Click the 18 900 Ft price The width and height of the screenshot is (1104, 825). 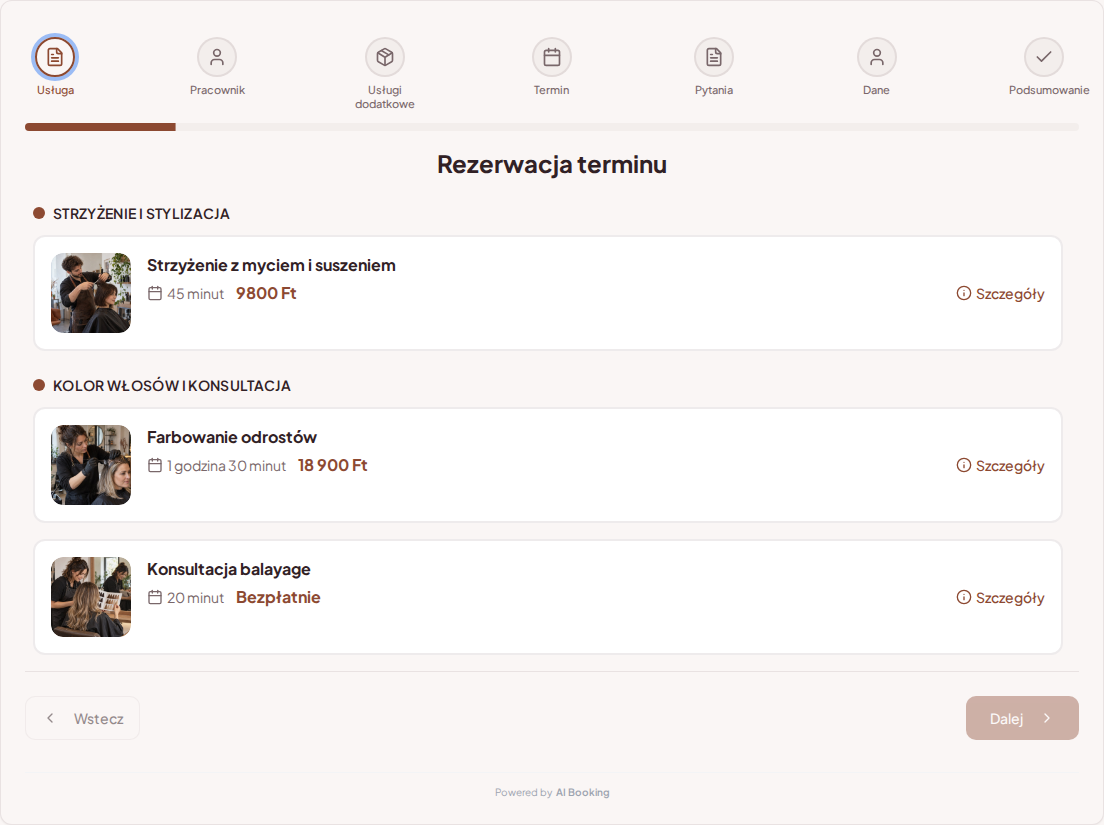coord(332,465)
